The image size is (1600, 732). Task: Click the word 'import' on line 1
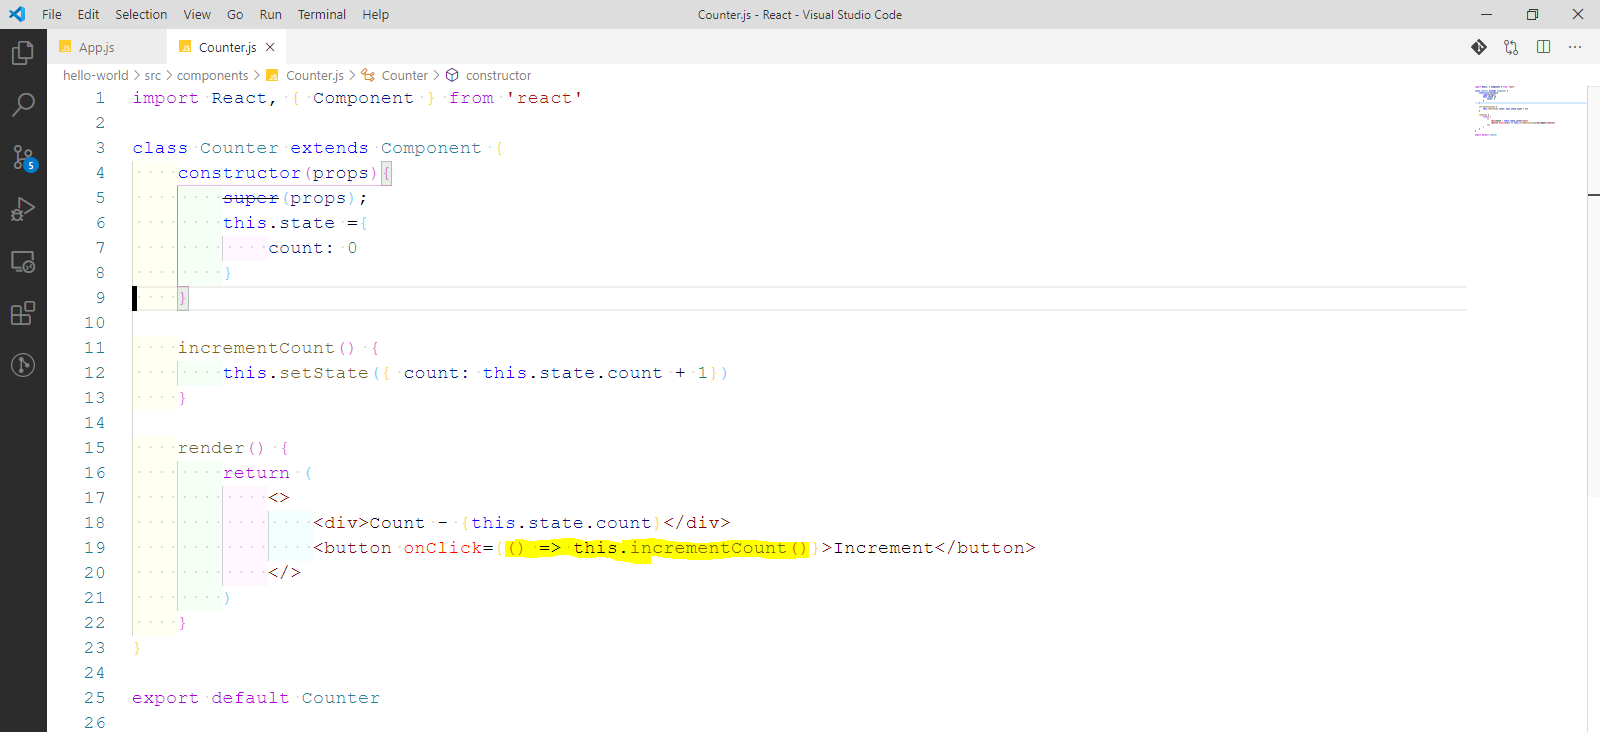click(166, 98)
